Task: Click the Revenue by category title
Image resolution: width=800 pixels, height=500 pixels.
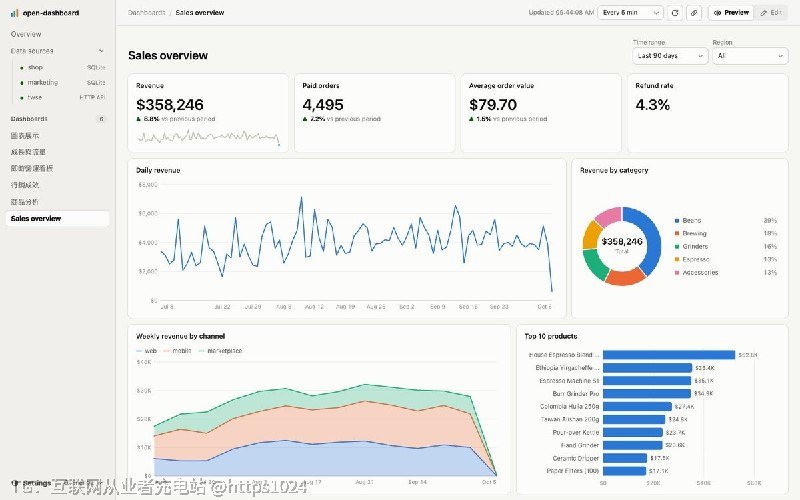Action: tap(614, 170)
